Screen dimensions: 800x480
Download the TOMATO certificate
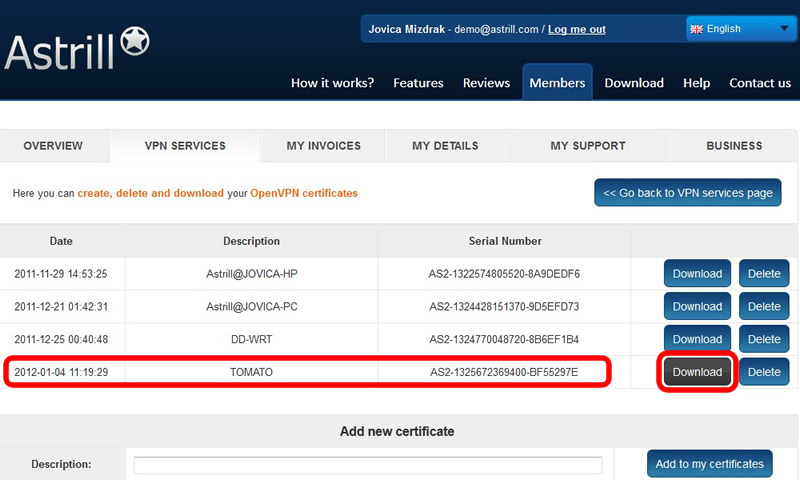[x=697, y=372]
